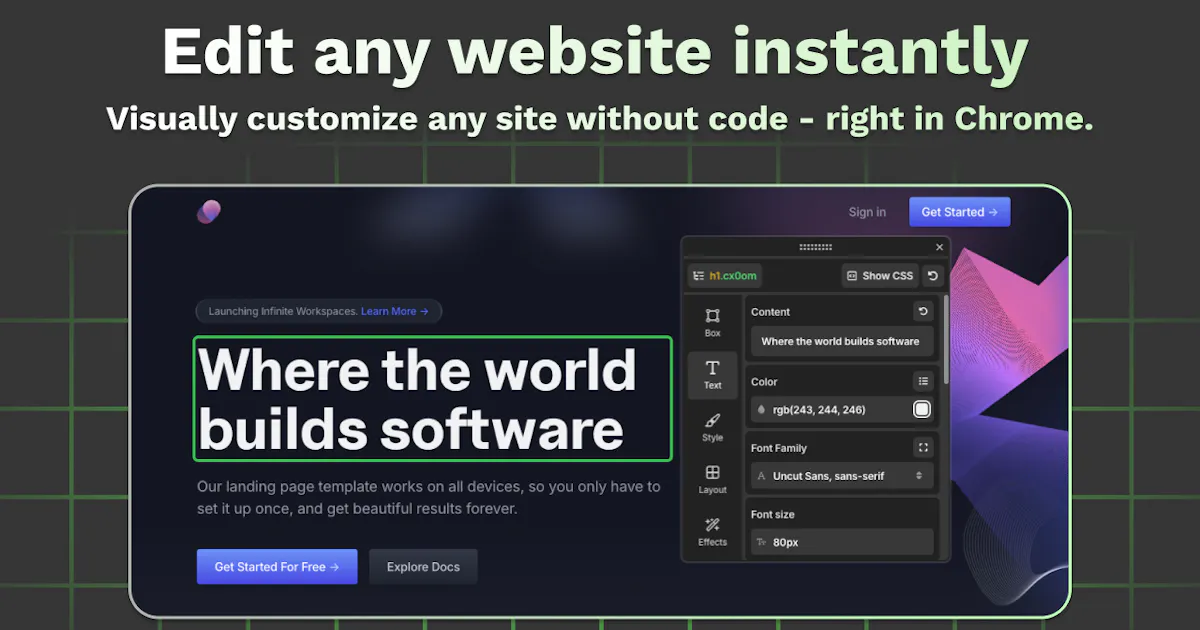Click the Launching Infinite Workspaces badge
Viewport: 1200px width, 630px height.
[x=319, y=311]
